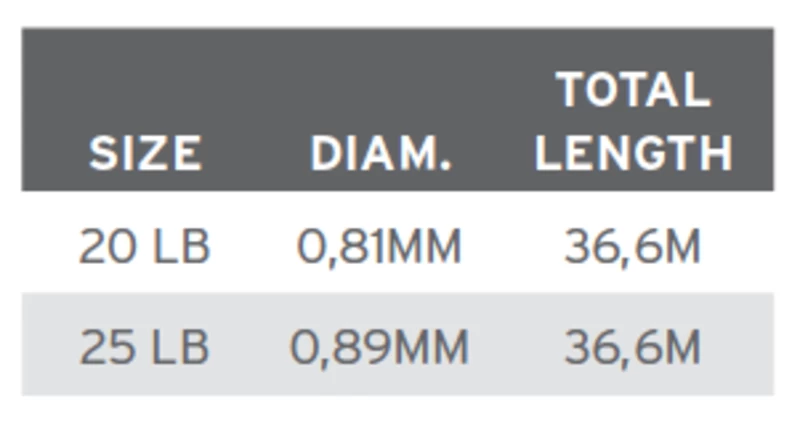Click the LB unit in the second row
The width and height of the screenshot is (800, 425).
click(180, 346)
